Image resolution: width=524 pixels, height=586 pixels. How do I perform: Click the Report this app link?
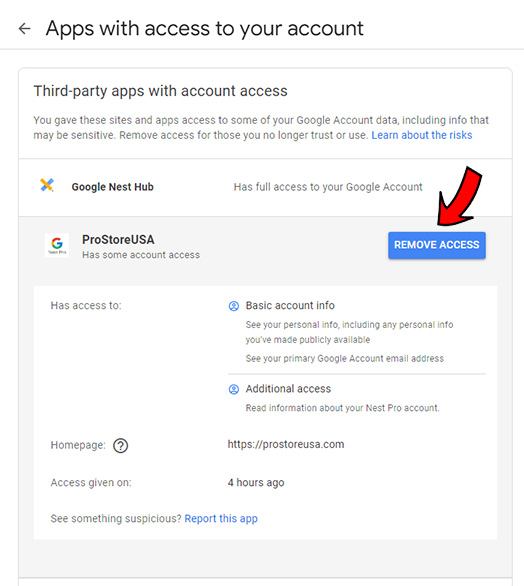pyautogui.click(x=221, y=519)
